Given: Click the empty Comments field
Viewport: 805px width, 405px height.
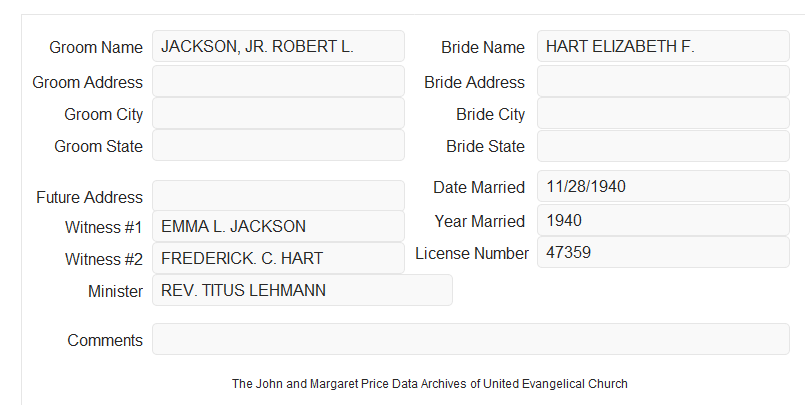Looking at the screenshot, I should coord(471,339).
